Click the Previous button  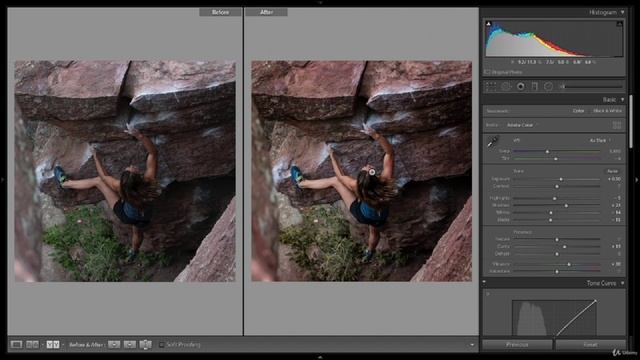coord(517,344)
